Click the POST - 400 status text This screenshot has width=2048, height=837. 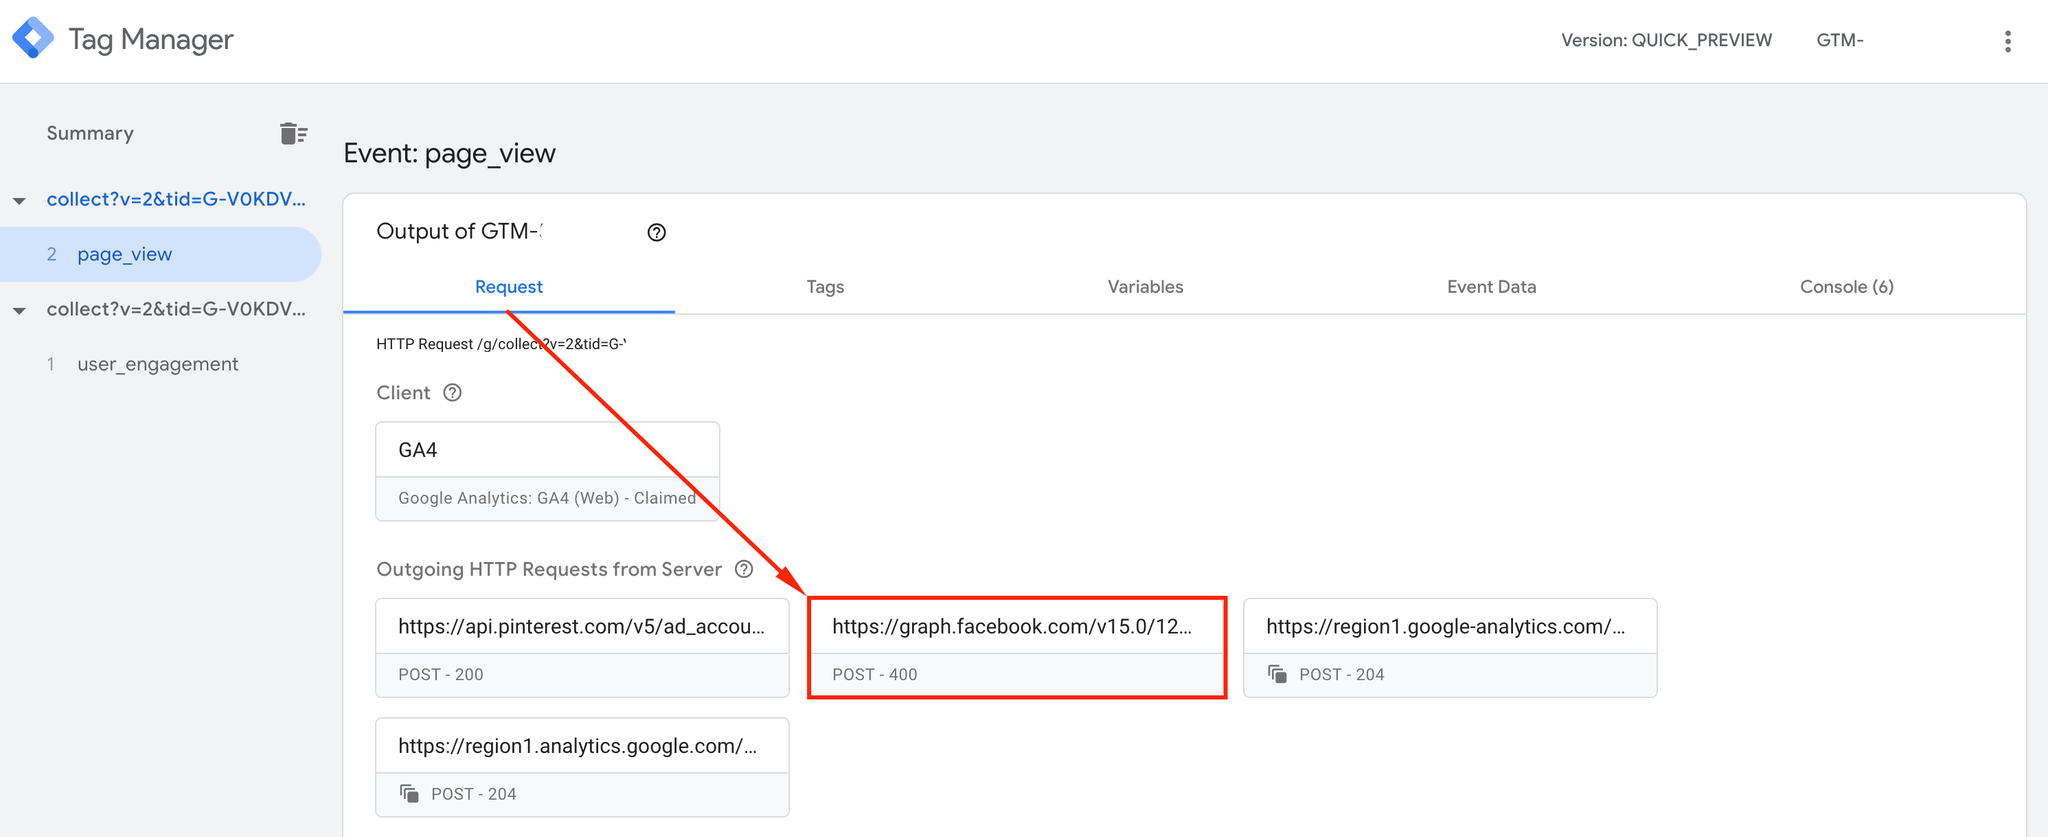click(874, 674)
